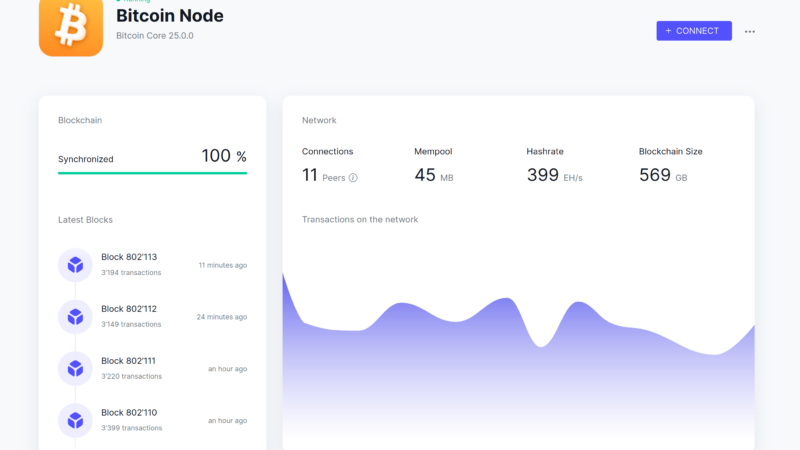Click the Hashrate value 399 EH/s
This screenshot has height=450, width=800.
pyautogui.click(x=555, y=176)
